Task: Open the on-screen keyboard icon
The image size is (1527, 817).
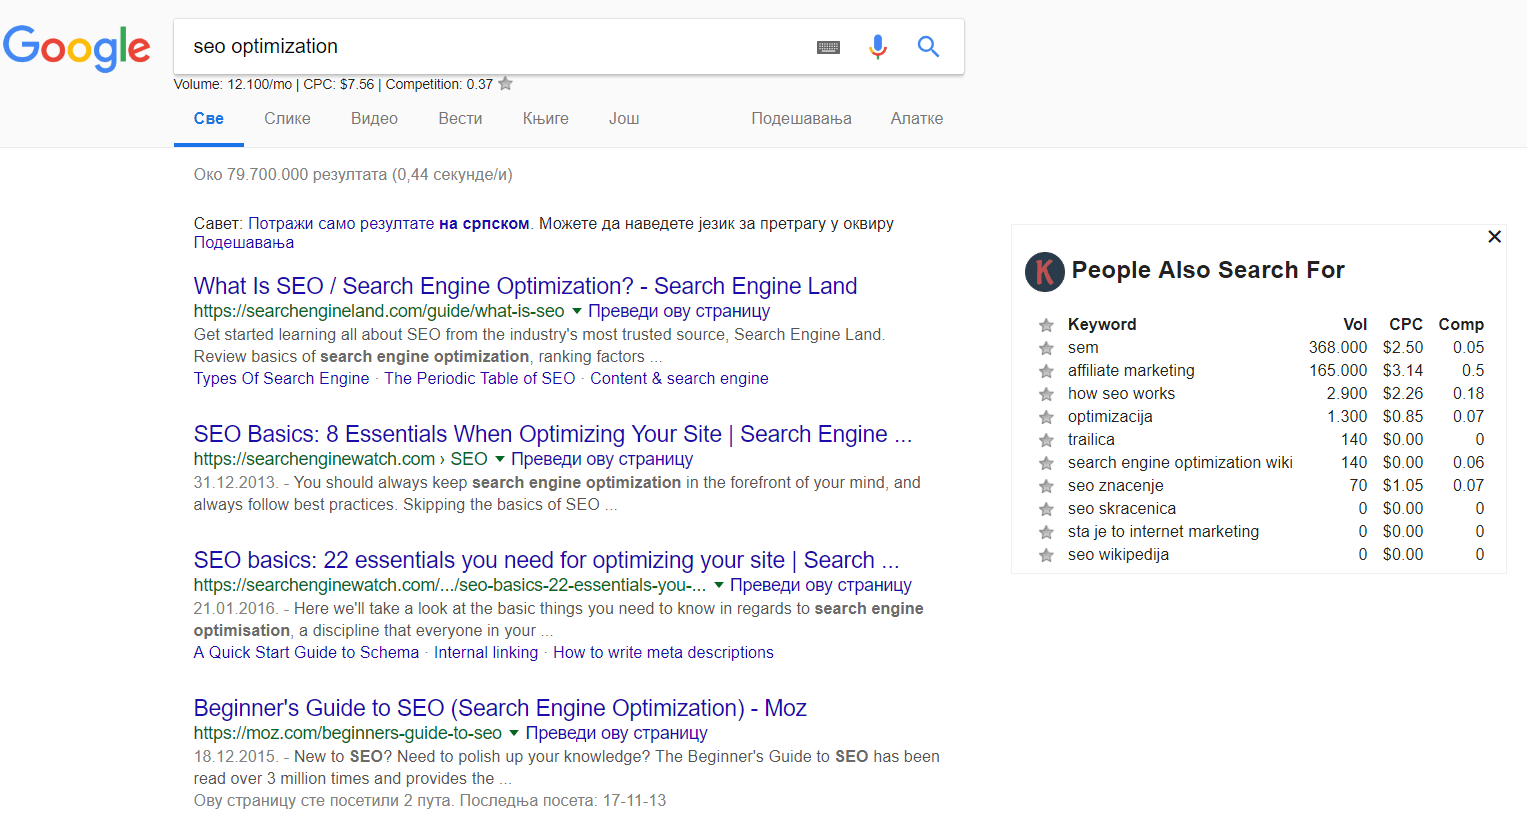Action: [x=828, y=47]
